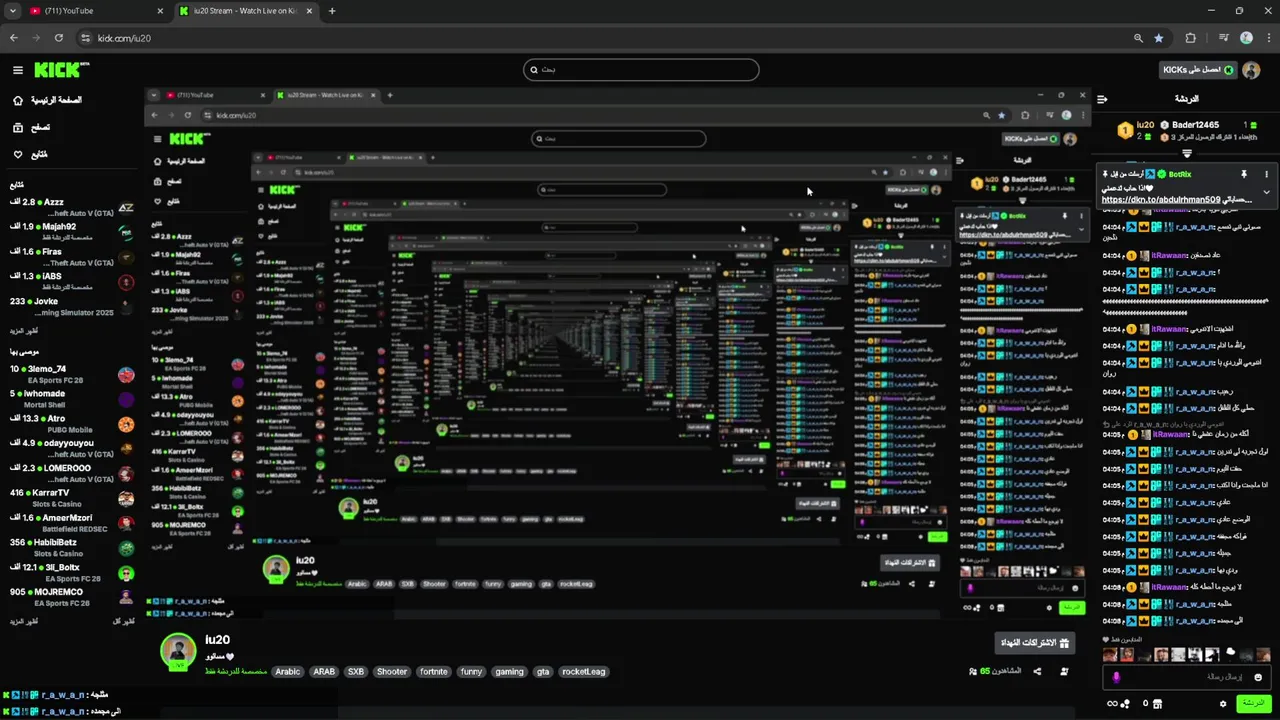Select the SXB stream tag

tap(355, 672)
